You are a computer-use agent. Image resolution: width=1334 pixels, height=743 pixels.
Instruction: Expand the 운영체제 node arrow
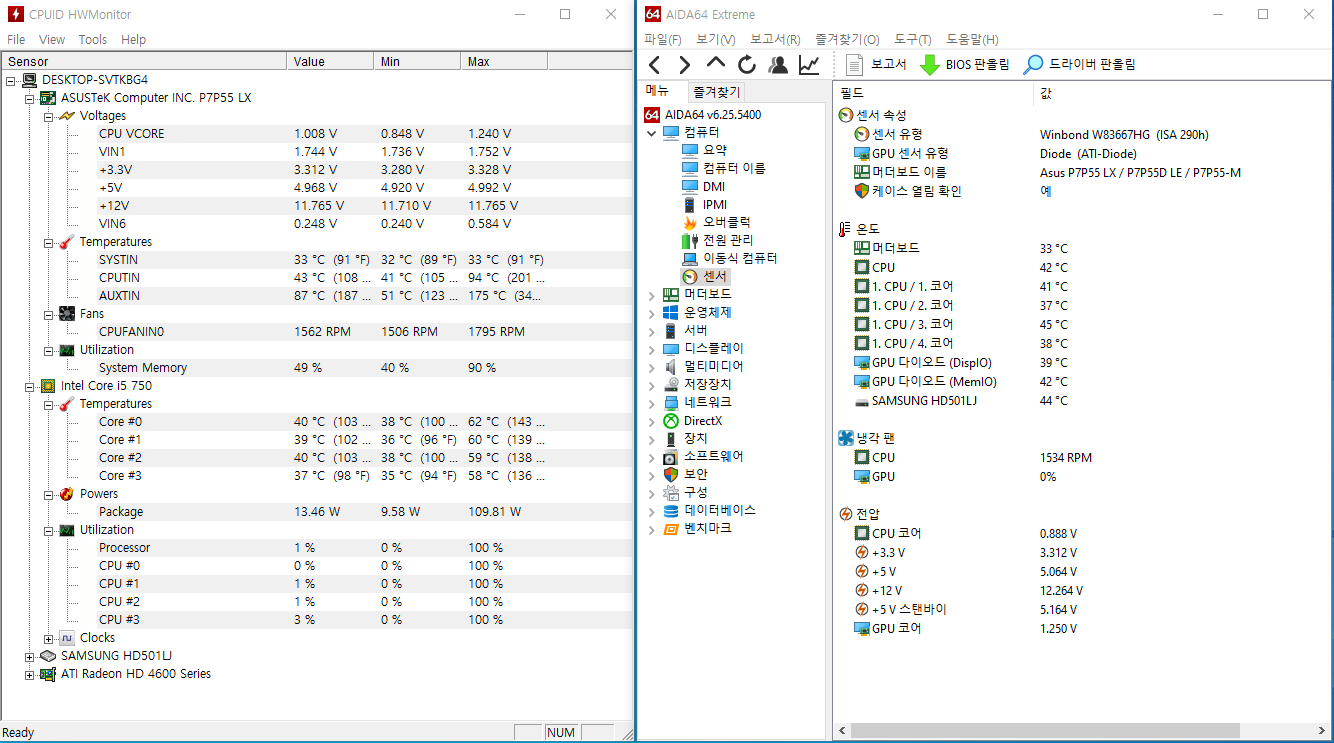pos(652,313)
